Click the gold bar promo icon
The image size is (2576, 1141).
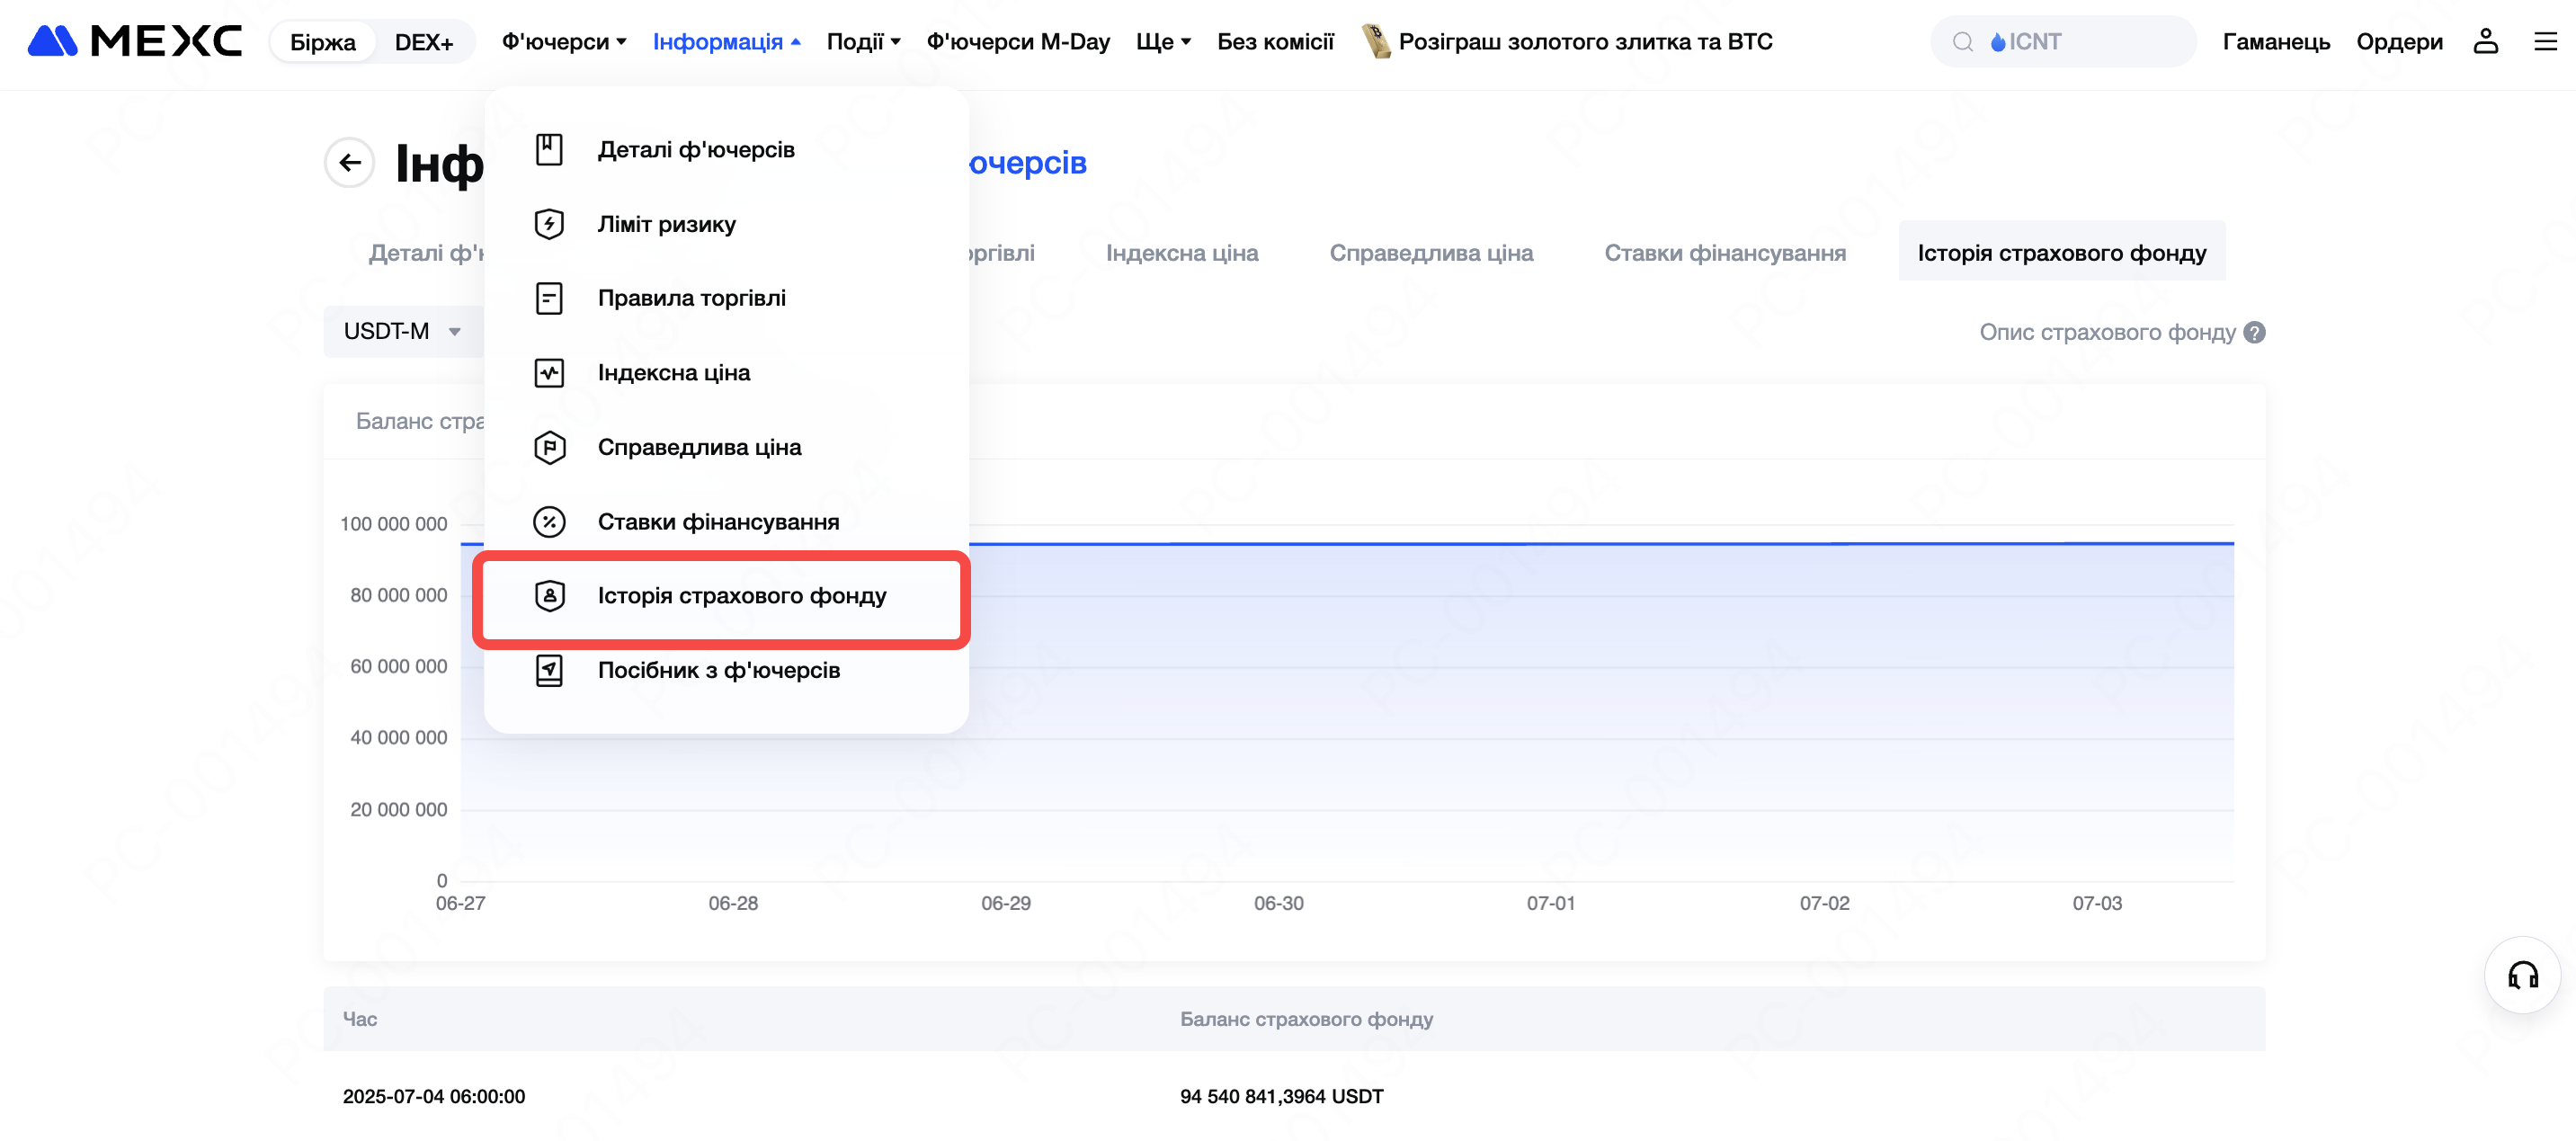click(x=1376, y=41)
